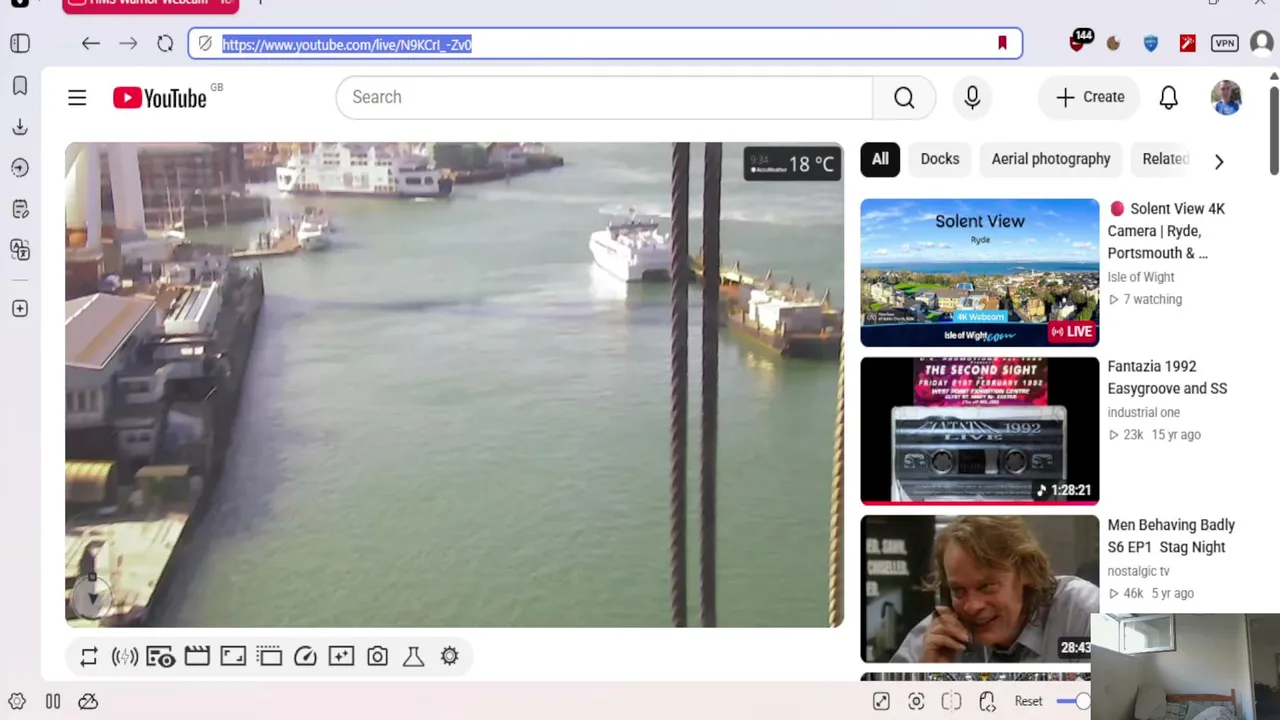Click the fullscreen-frame icon below the video

click(233, 656)
